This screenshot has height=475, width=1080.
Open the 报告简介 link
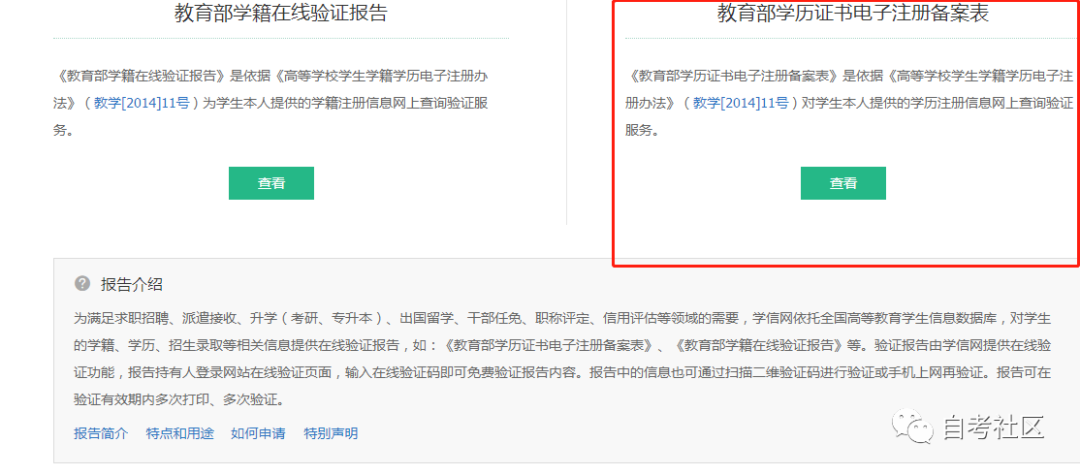101,433
